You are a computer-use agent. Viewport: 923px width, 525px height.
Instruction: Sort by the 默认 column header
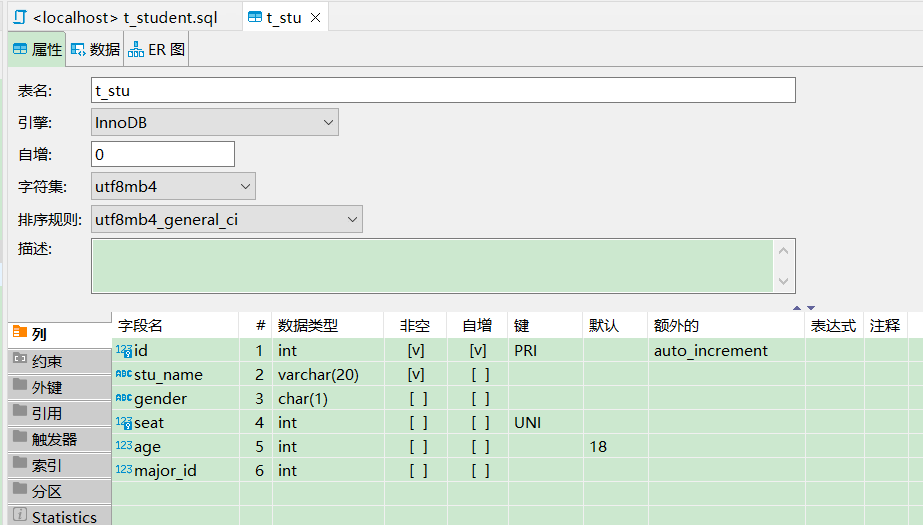(616, 325)
